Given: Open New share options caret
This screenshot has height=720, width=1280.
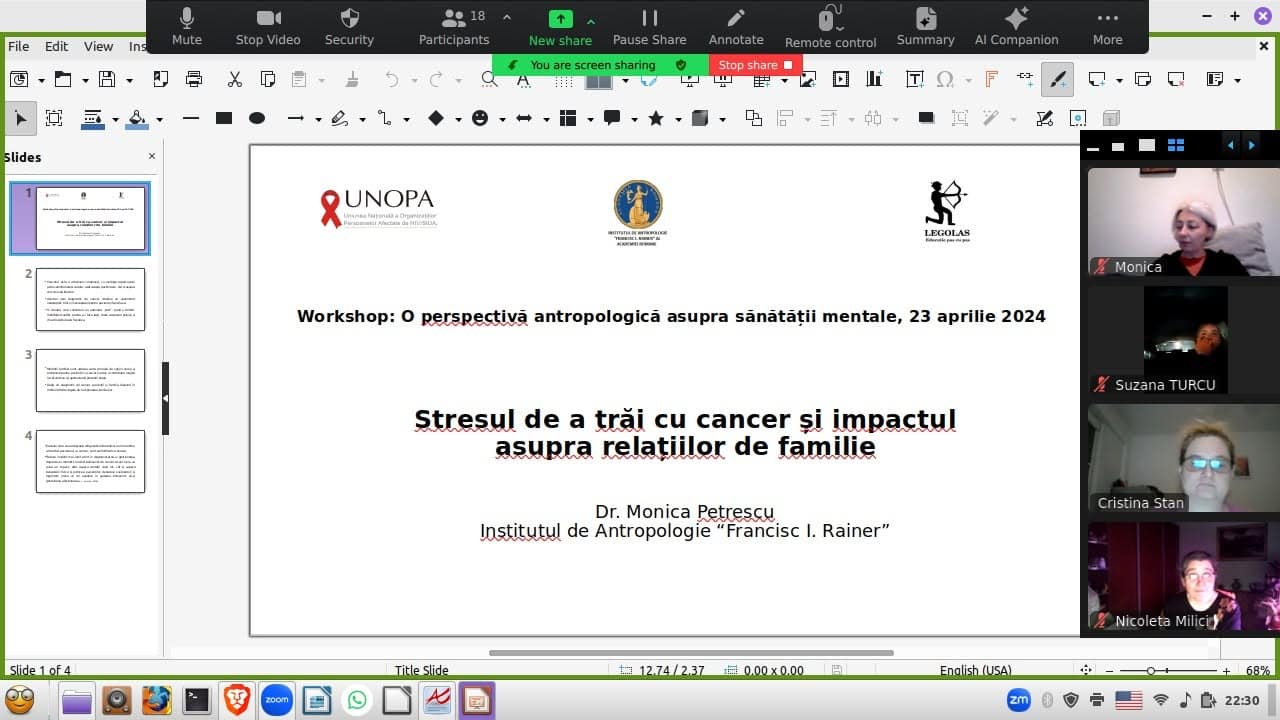Looking at the screenshot, I should click(591, 20).
